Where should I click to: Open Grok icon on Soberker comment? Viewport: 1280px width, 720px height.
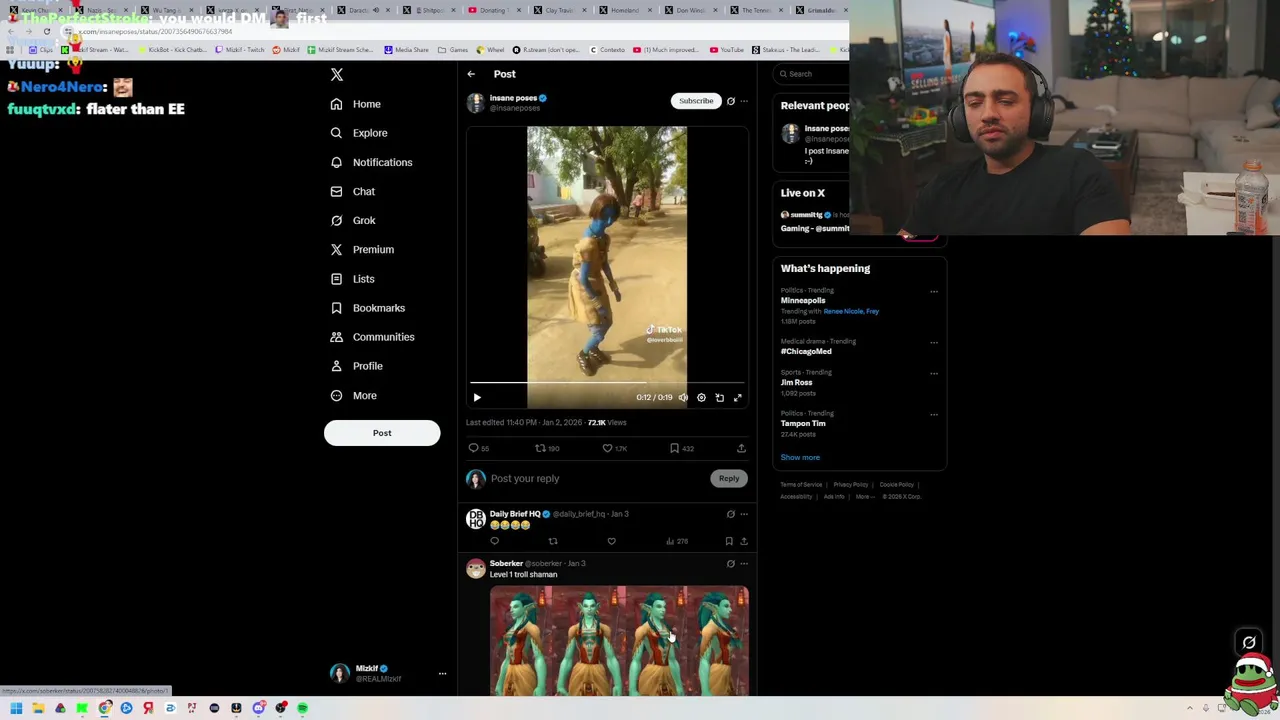point(731,564)
